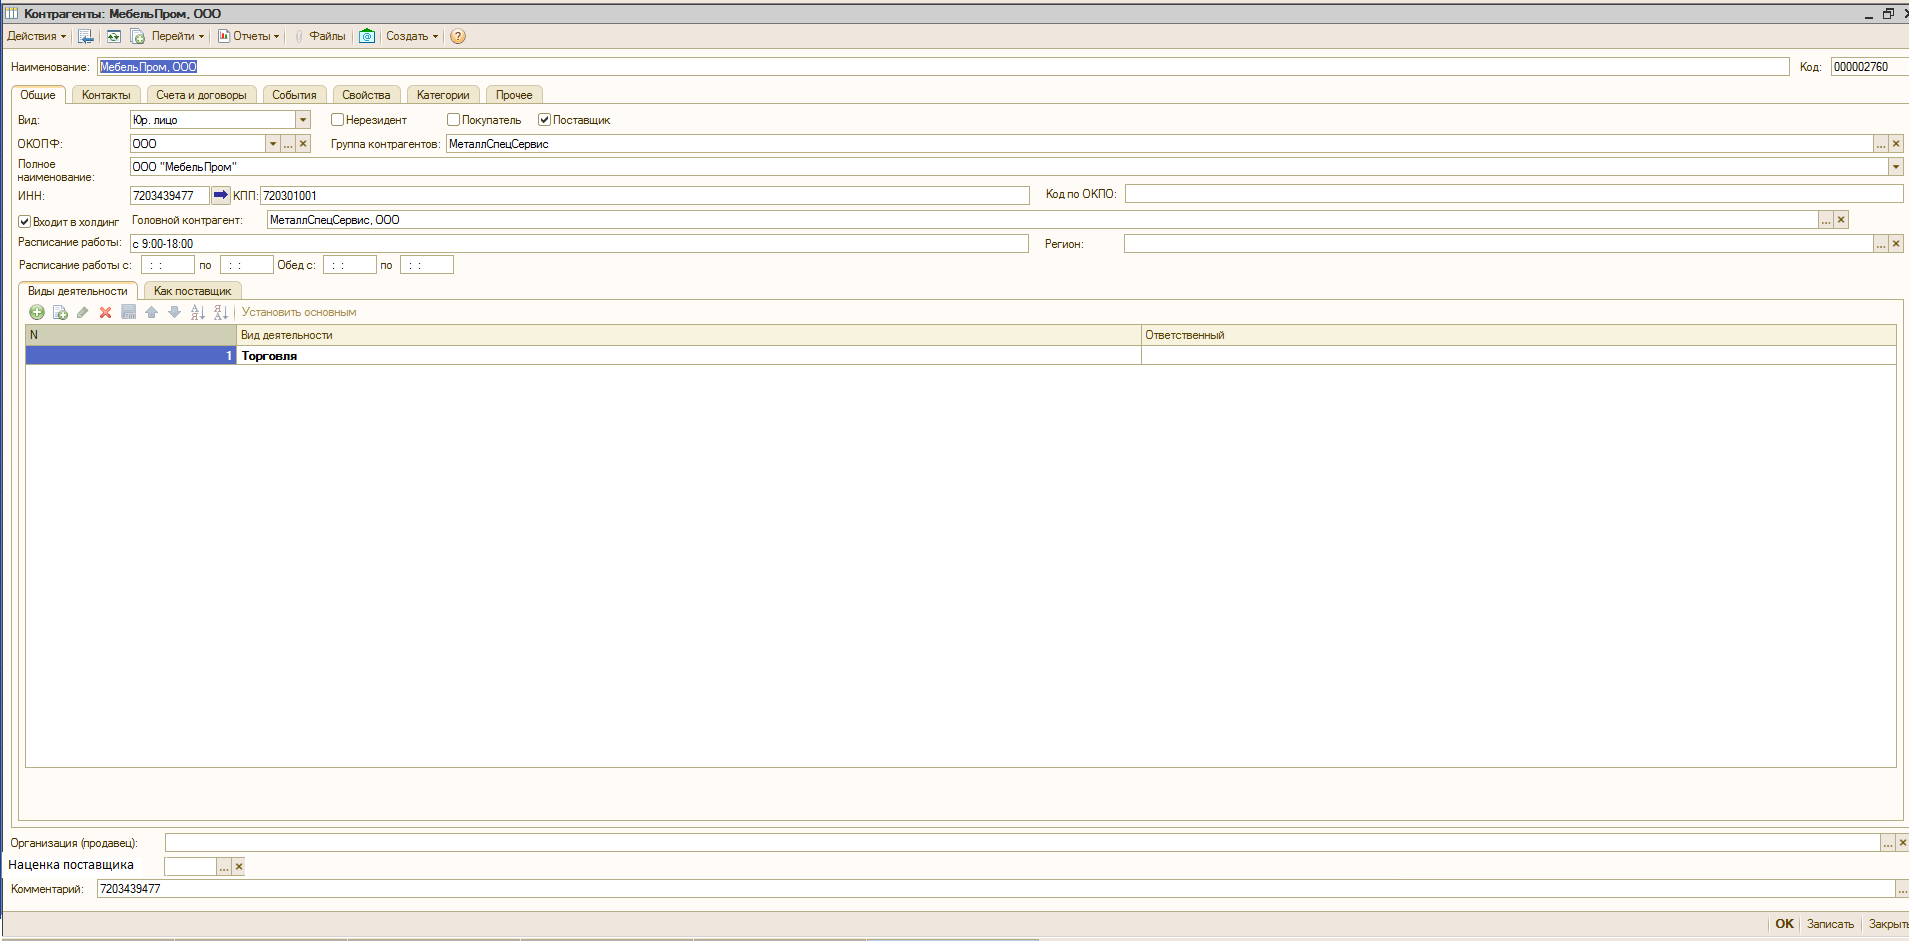This screenshot has height=944, width=1913.
Task: Click the sort ascending A-Я icon
Action: tap(197, 313)
